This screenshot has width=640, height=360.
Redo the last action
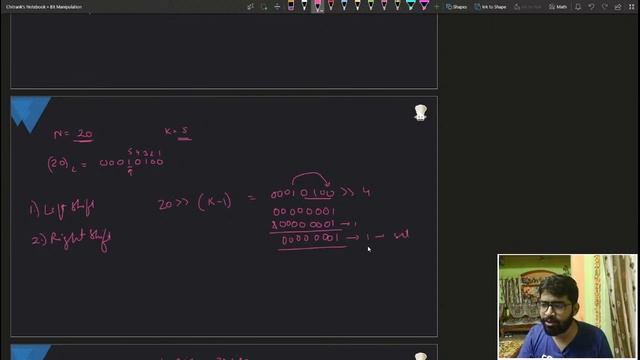[605, 7]
